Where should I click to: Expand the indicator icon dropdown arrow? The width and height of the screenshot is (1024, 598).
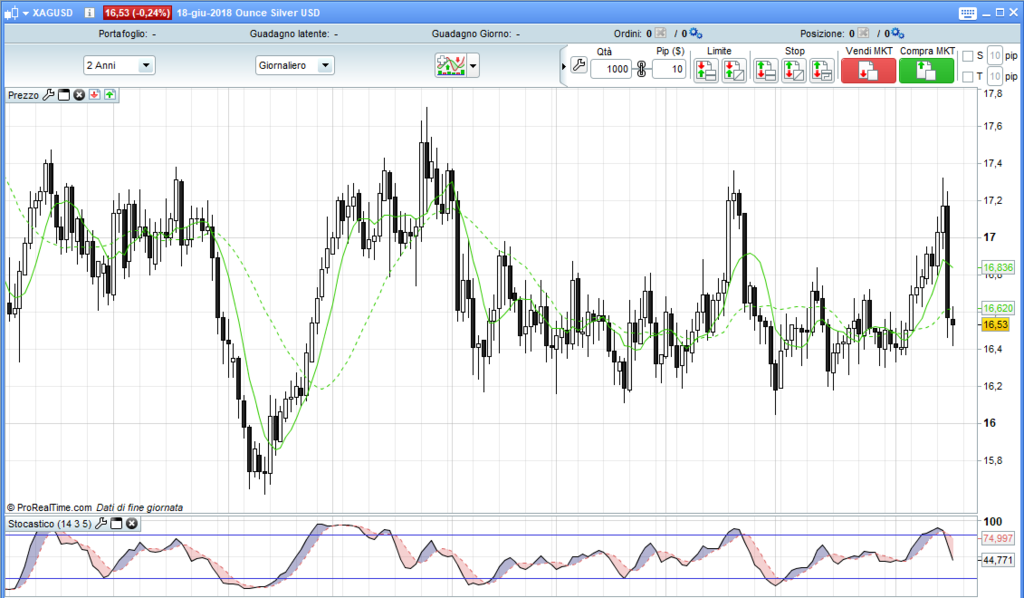pyautogui.click(x=473, y=67)
